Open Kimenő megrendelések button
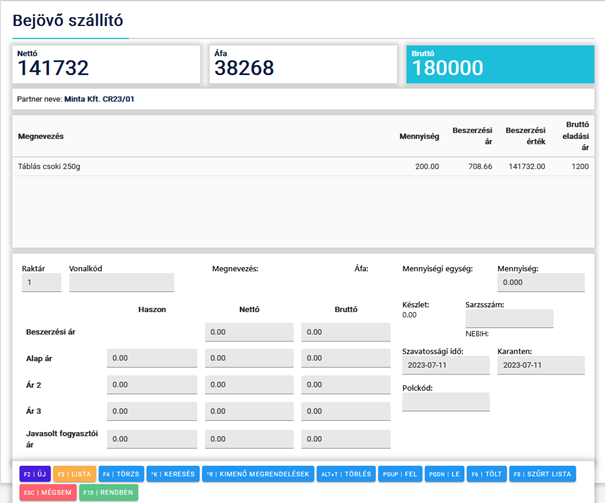The width and height of the screenshot is (605, 503). coord(256,474)
